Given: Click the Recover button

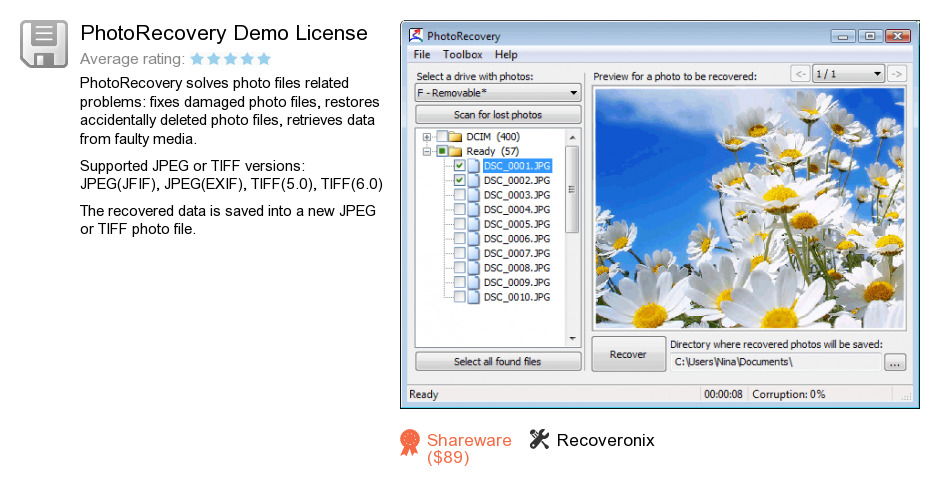Looking at the screenshot, I should click(x=628, y=354).
